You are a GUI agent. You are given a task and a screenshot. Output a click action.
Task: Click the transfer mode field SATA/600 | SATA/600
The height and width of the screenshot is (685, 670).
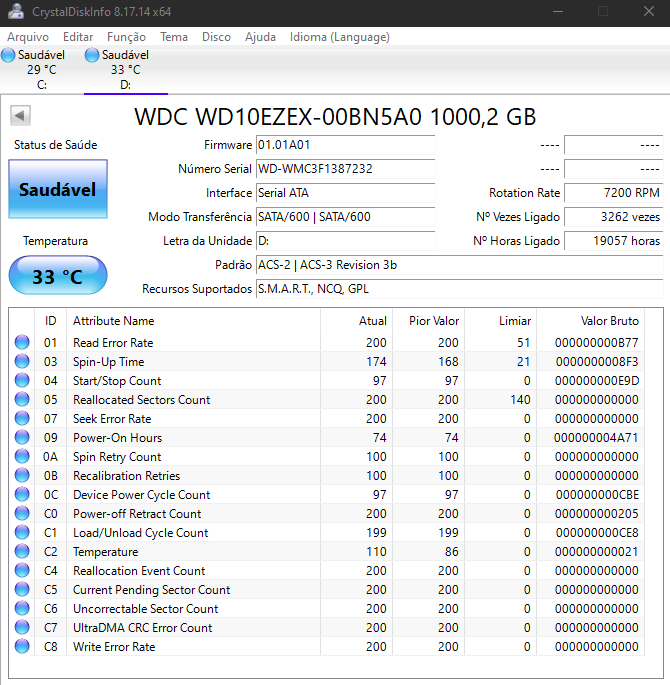click(x=345, y=217)
